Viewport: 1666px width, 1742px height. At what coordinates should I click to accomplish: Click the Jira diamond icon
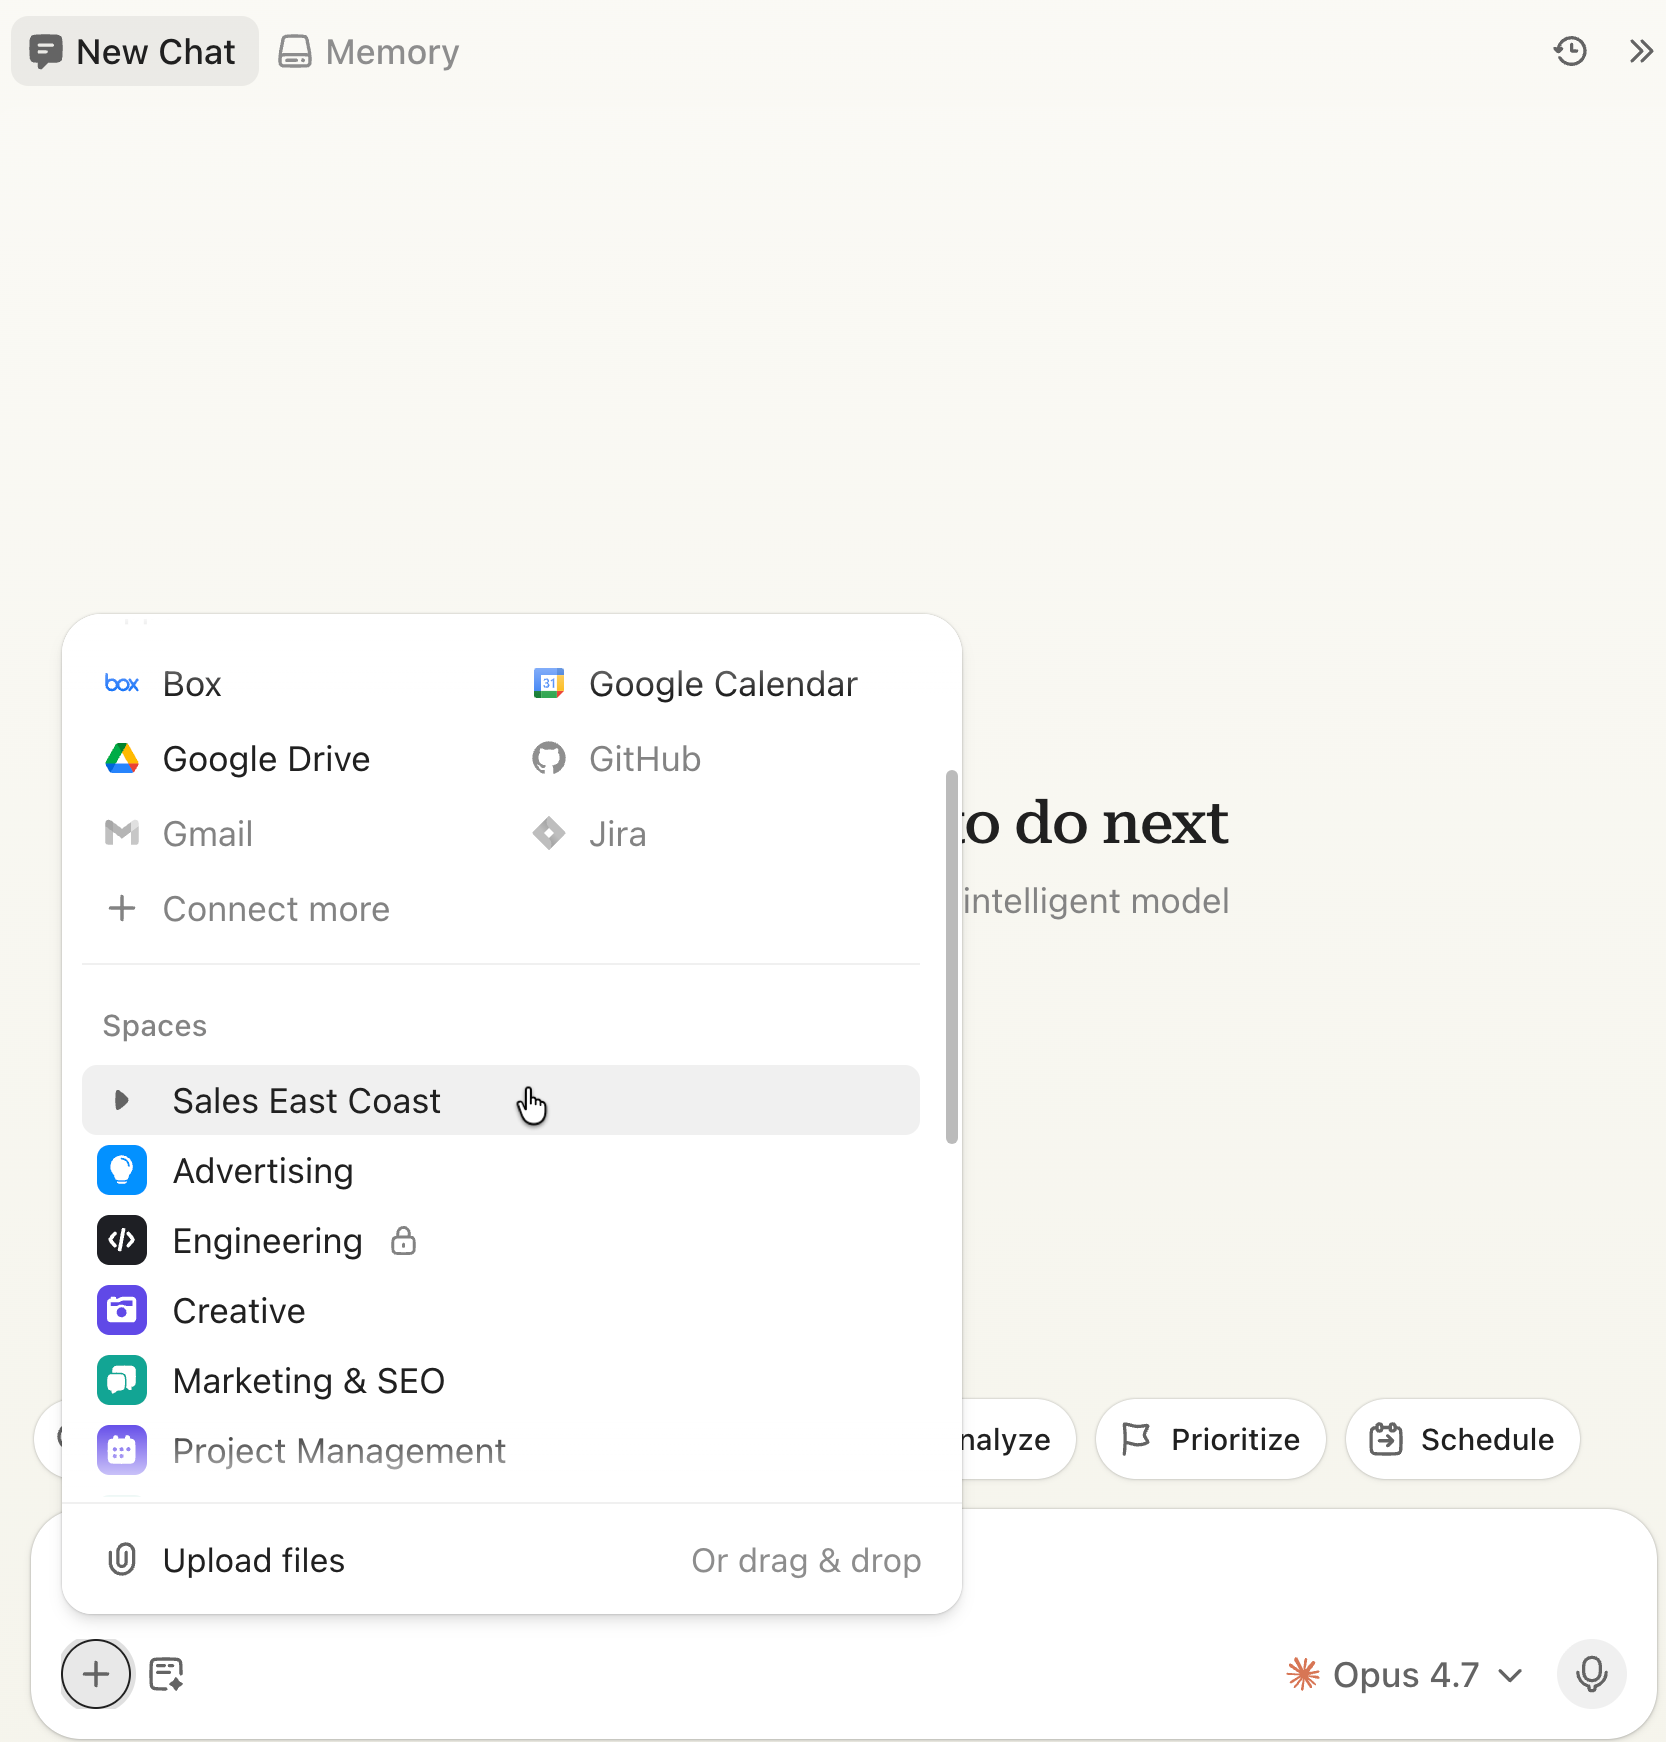click(549, 833)
